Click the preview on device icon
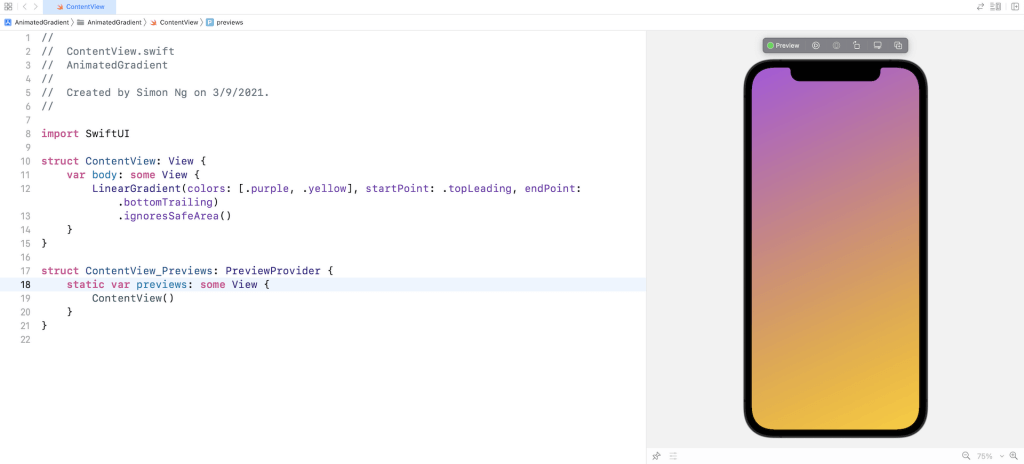Screen dimensions: 1024x464 coord(877,46)
